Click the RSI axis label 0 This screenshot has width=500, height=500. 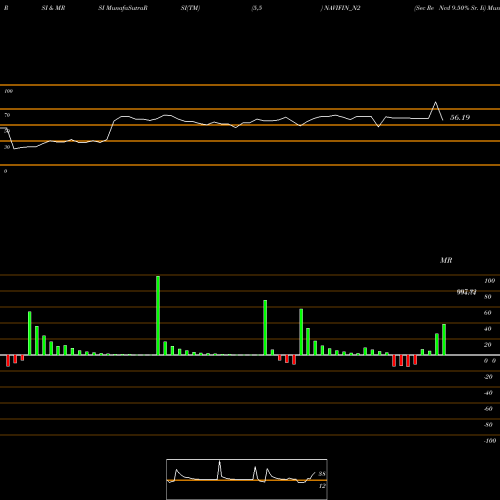[x=5, y=171]
